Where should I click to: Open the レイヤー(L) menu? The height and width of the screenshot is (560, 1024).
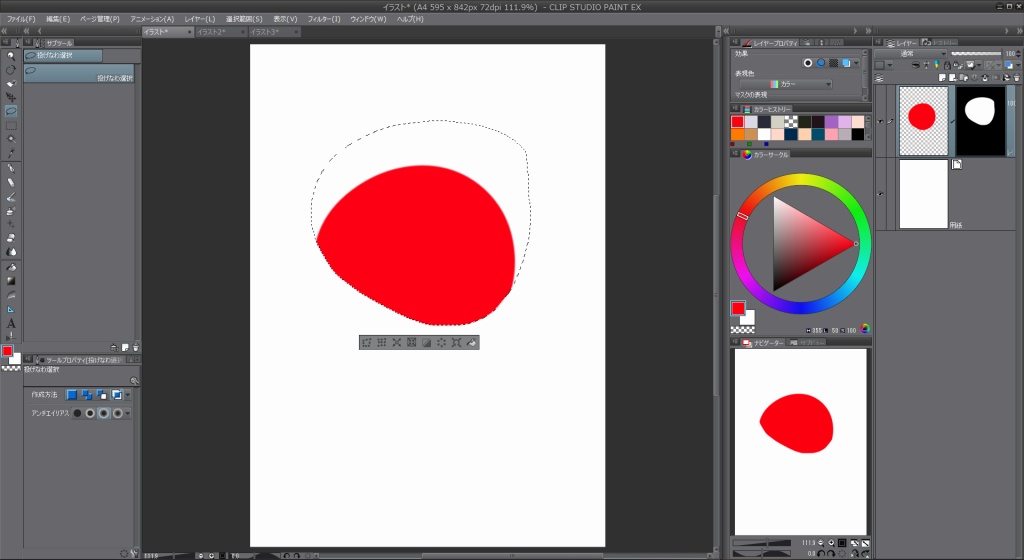pyautogui.click(x=199, y=19)
